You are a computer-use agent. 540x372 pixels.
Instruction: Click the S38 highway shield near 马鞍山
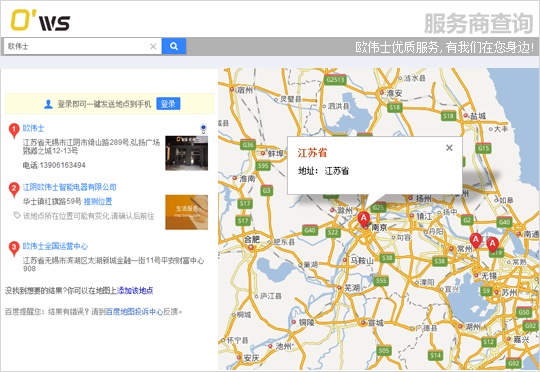click(386, 257)
